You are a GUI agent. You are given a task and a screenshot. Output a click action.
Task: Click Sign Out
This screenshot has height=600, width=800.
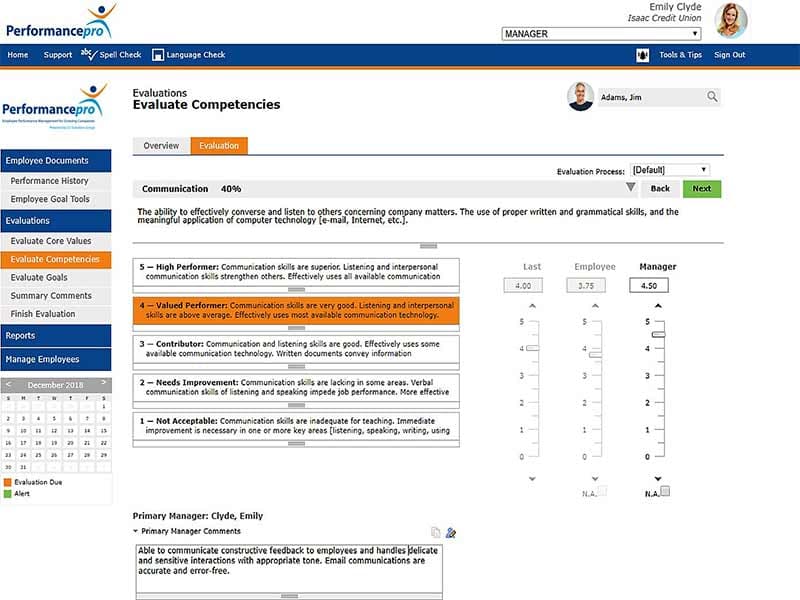pos(730,55)
